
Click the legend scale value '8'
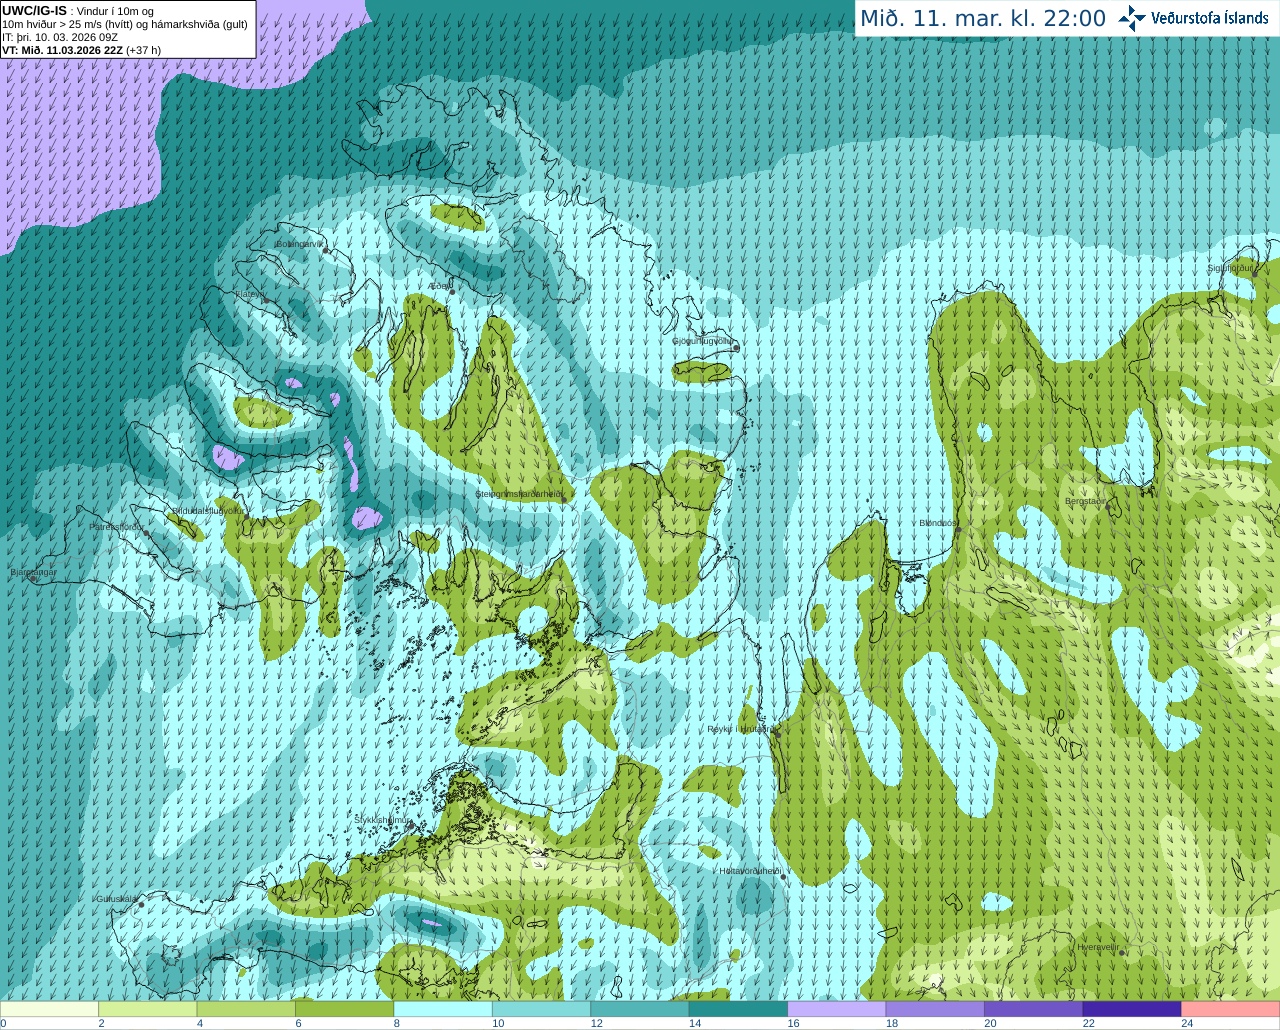point(397,1023)
